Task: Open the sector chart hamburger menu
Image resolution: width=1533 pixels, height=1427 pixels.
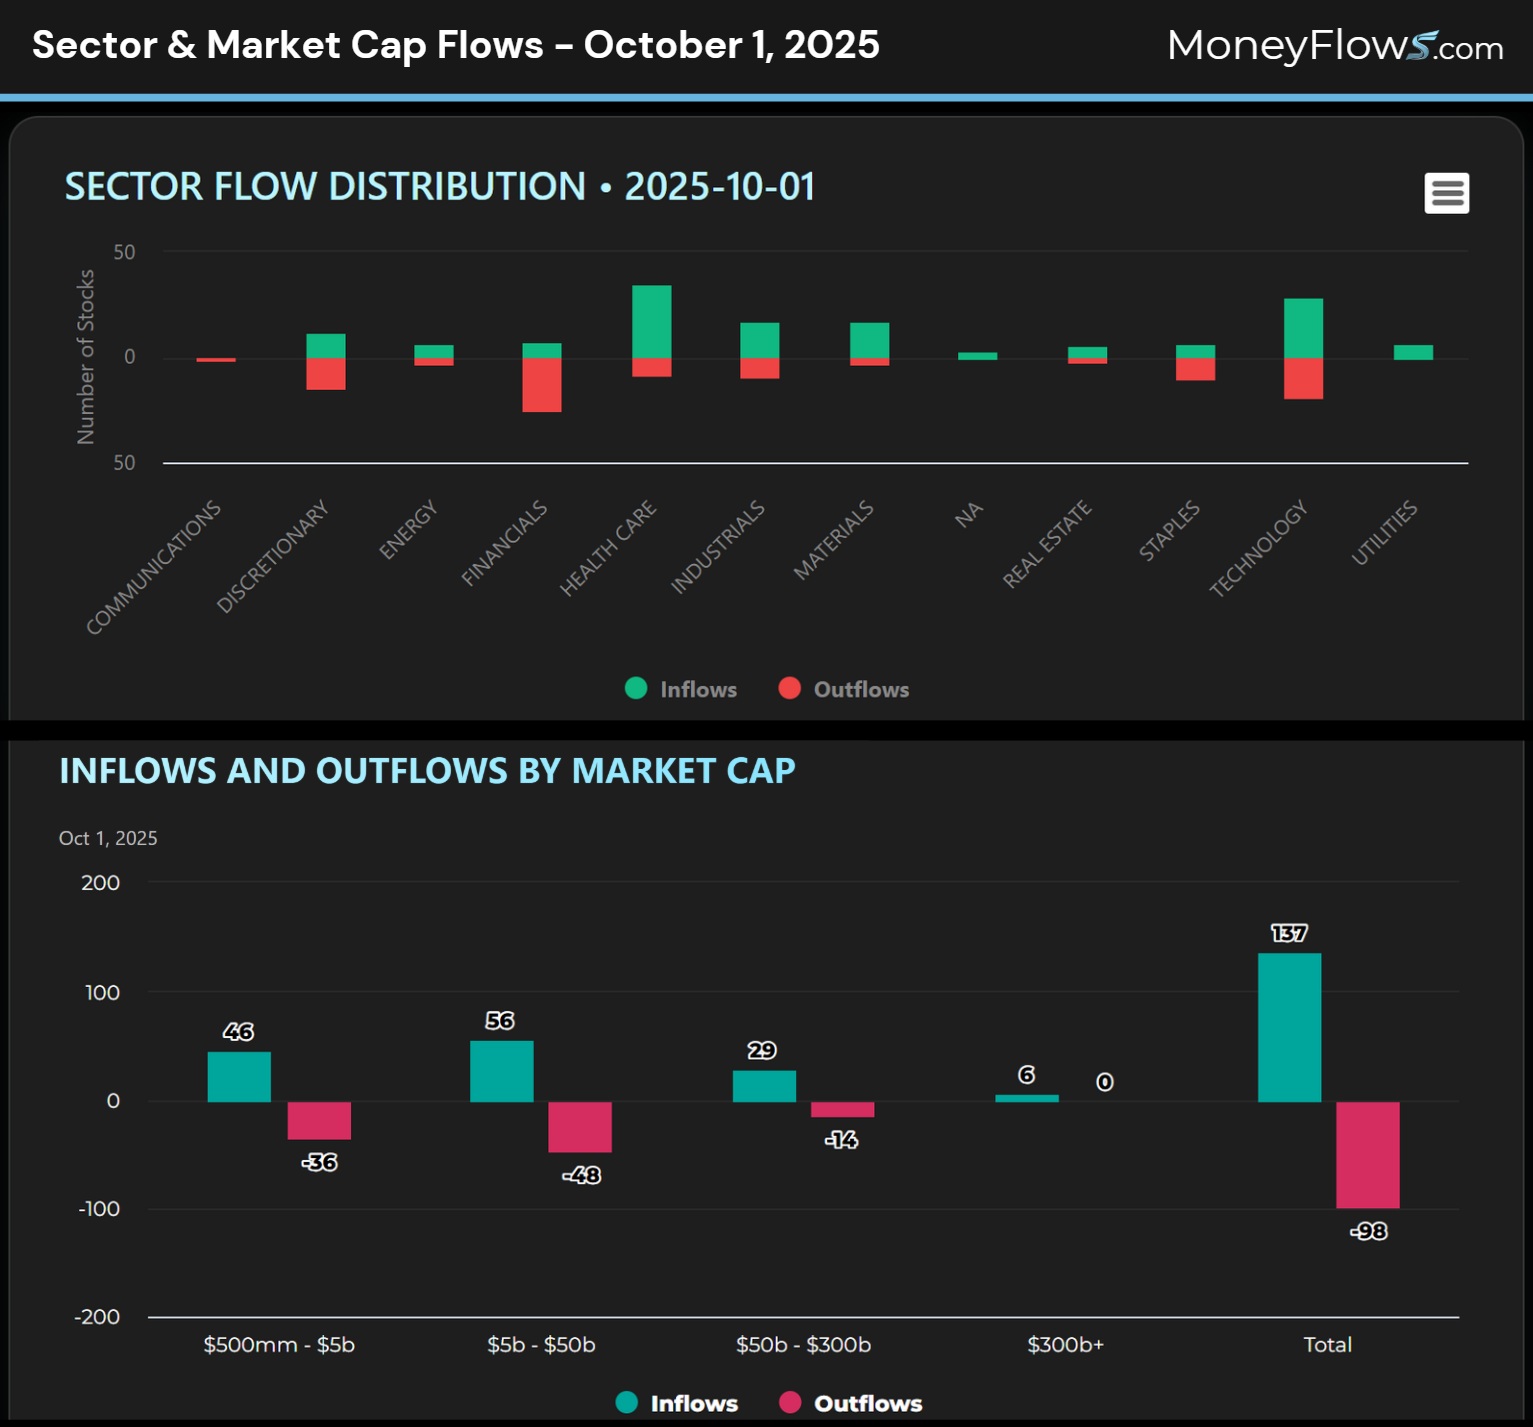Action: pyautogui.click(x=1446, y=193)
